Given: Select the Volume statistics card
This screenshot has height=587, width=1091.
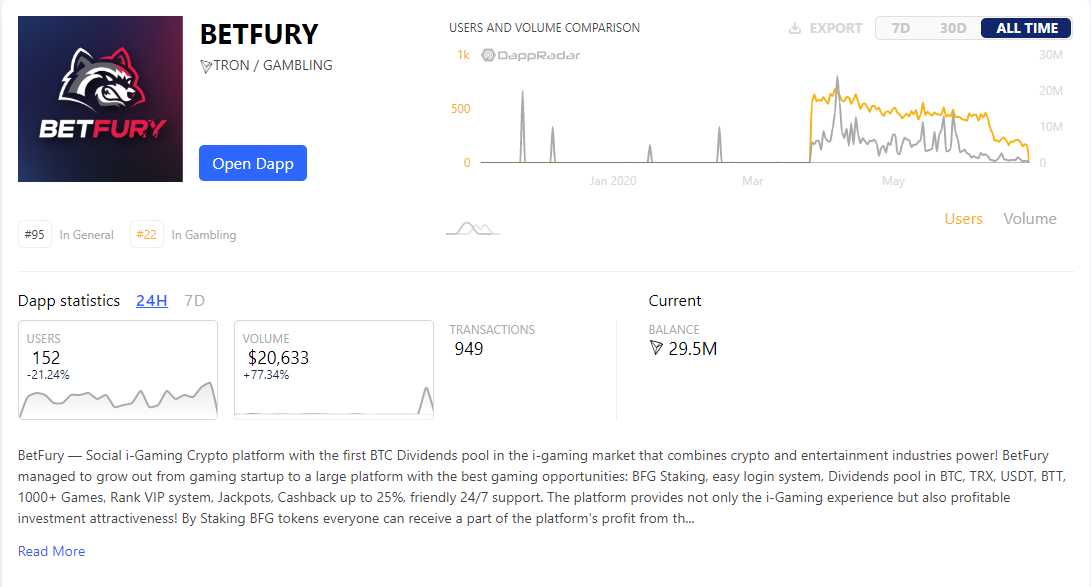Looking at the screenshot, I should click(334, 369).
